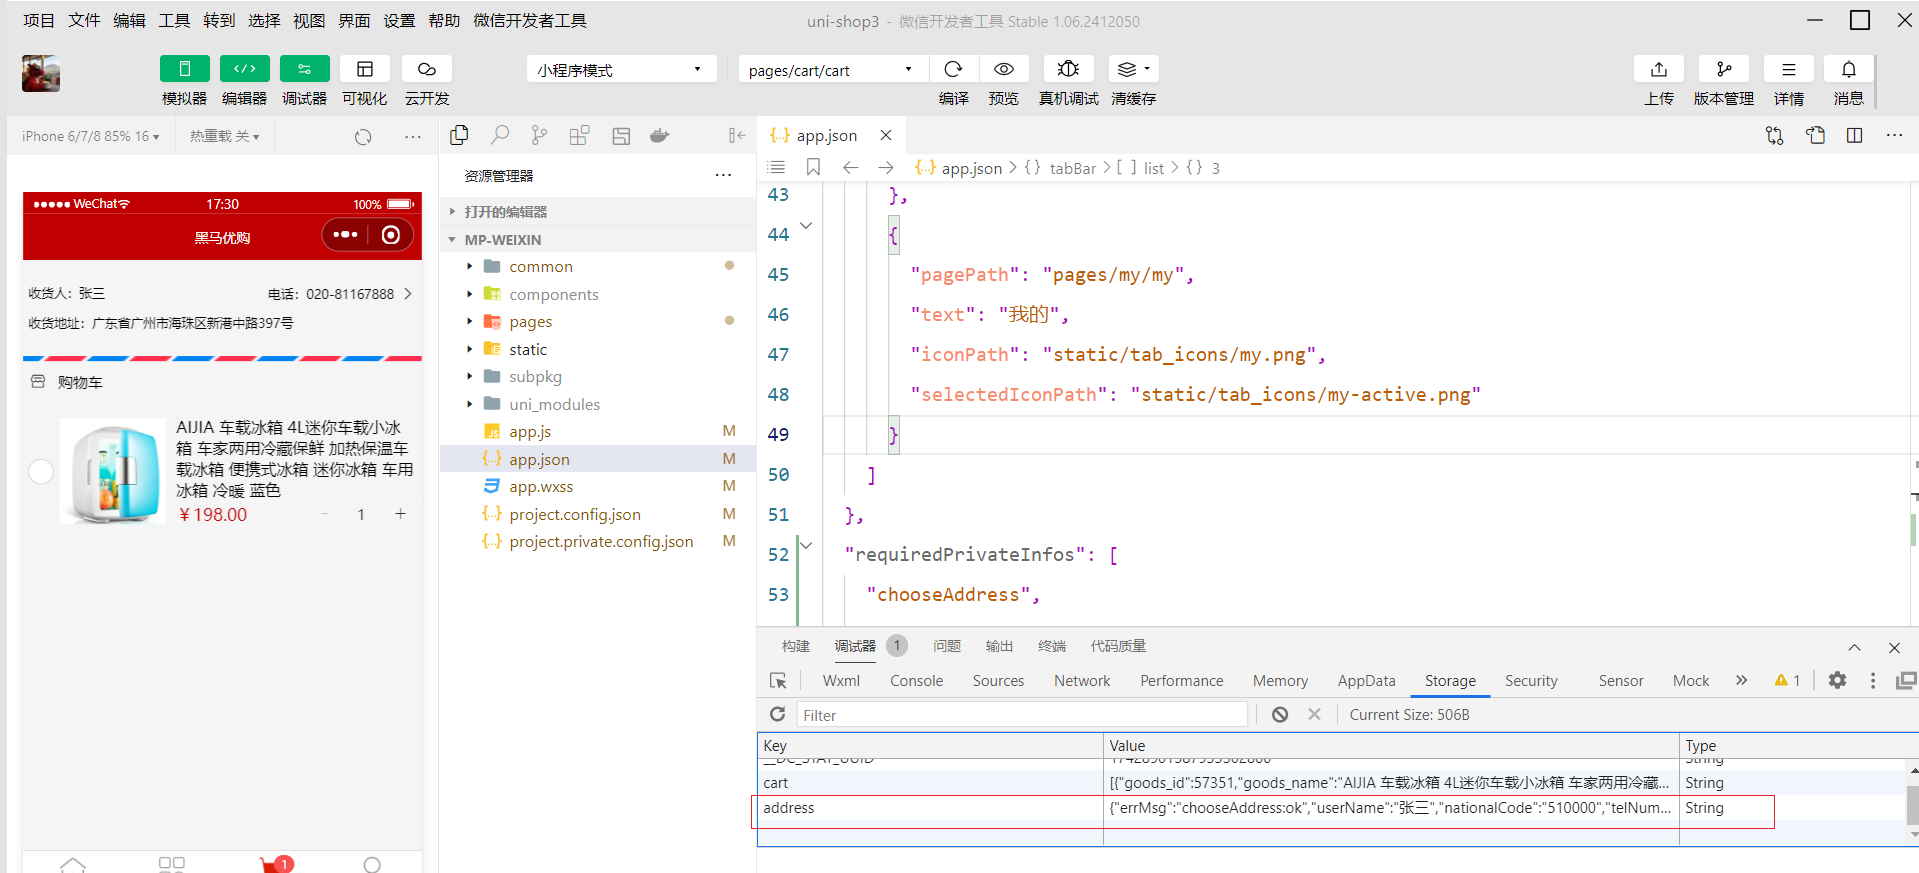
Task: Open the explorer files icon
Action: [x=459, y=135]
